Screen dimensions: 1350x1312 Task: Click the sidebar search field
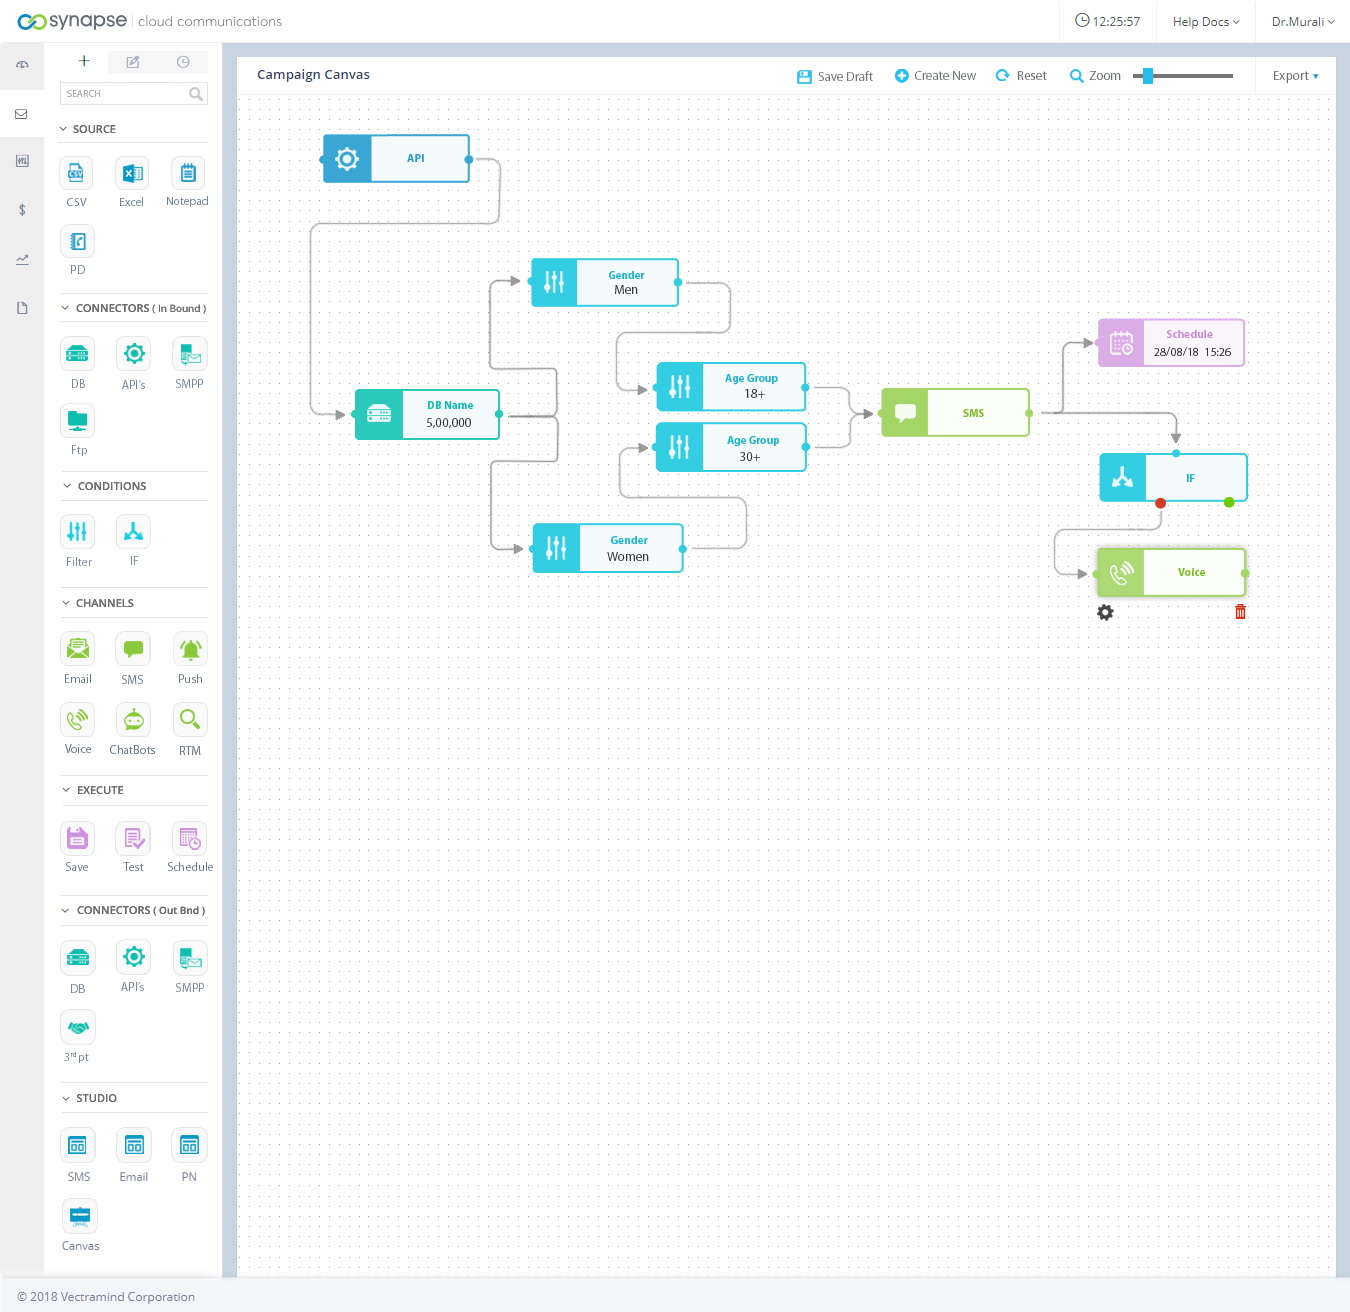125,94
